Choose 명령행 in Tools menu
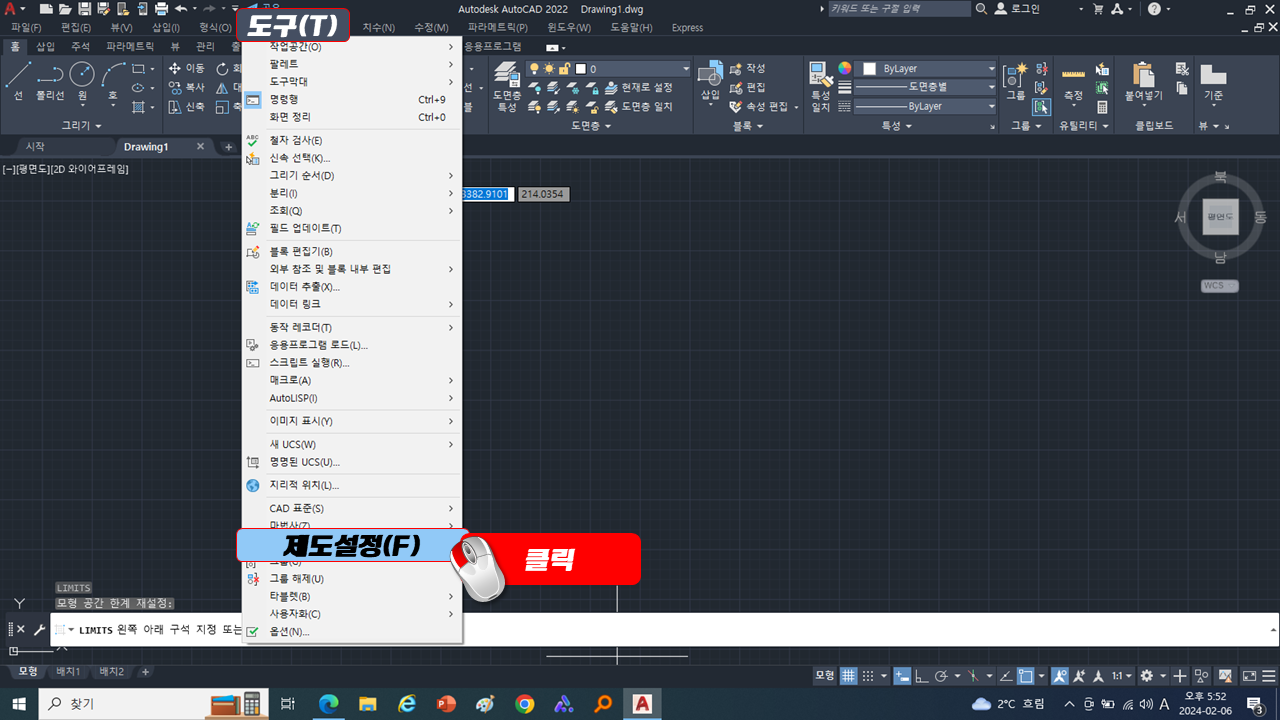This screenshot has width=1280, height=720. click(352, 99)
